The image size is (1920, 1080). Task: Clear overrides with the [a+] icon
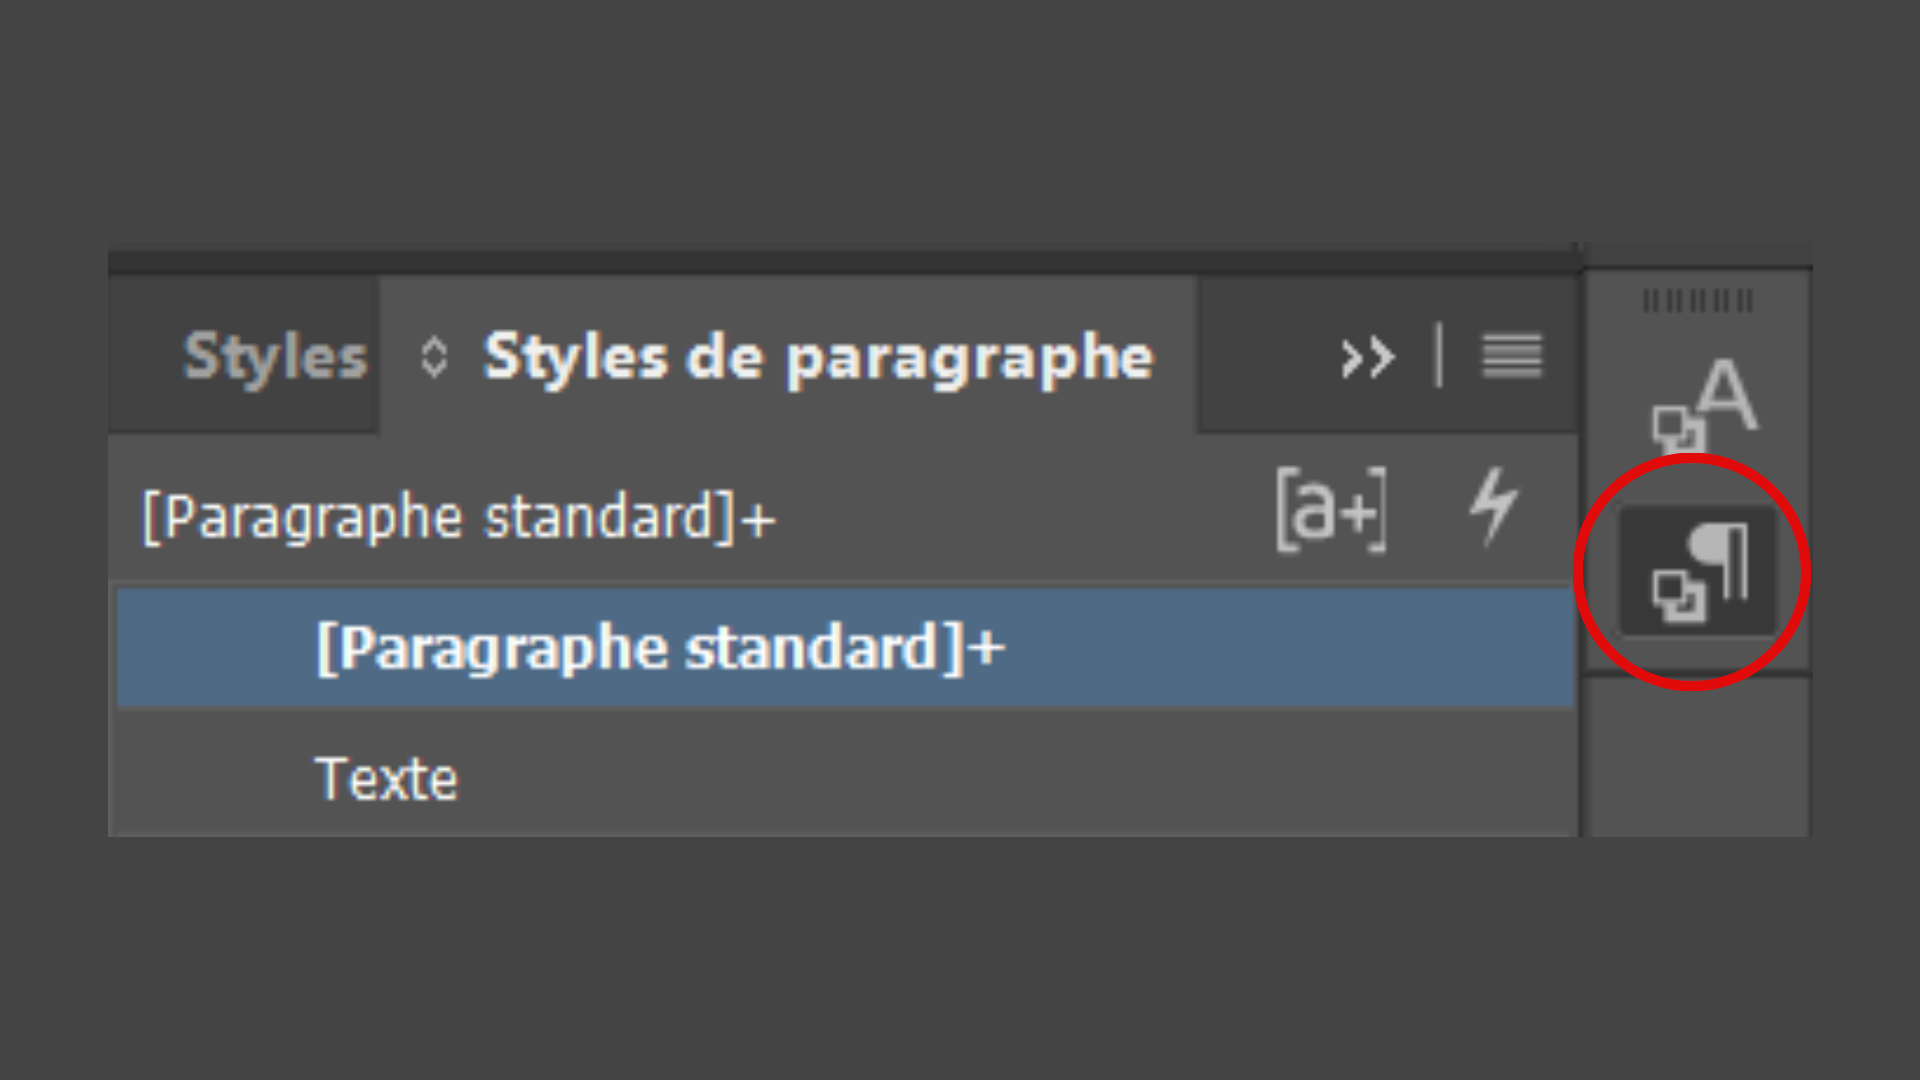(1332, 509)
